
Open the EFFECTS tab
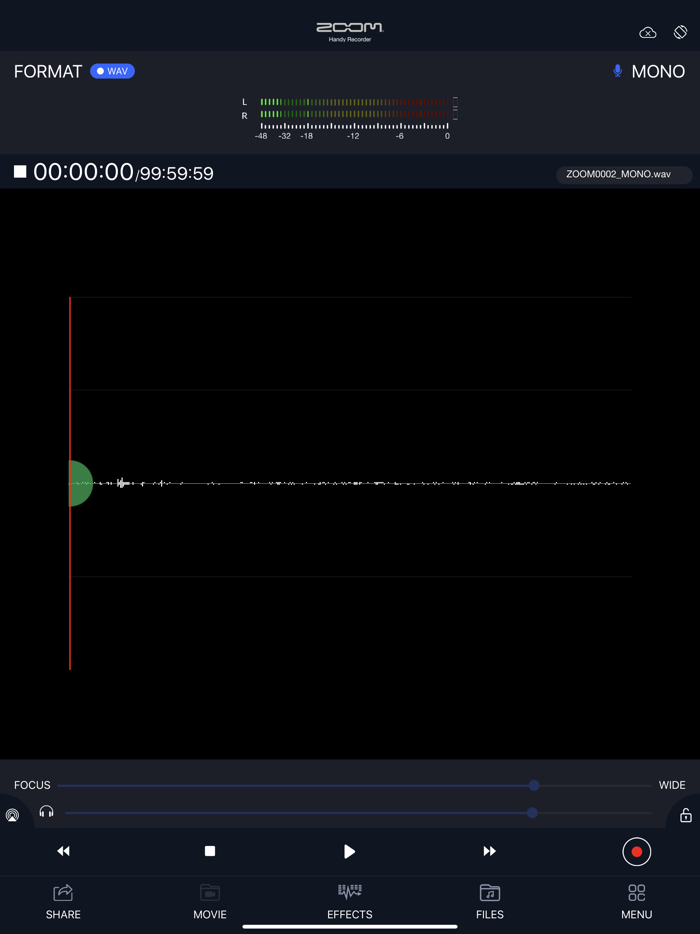[350, 901]
